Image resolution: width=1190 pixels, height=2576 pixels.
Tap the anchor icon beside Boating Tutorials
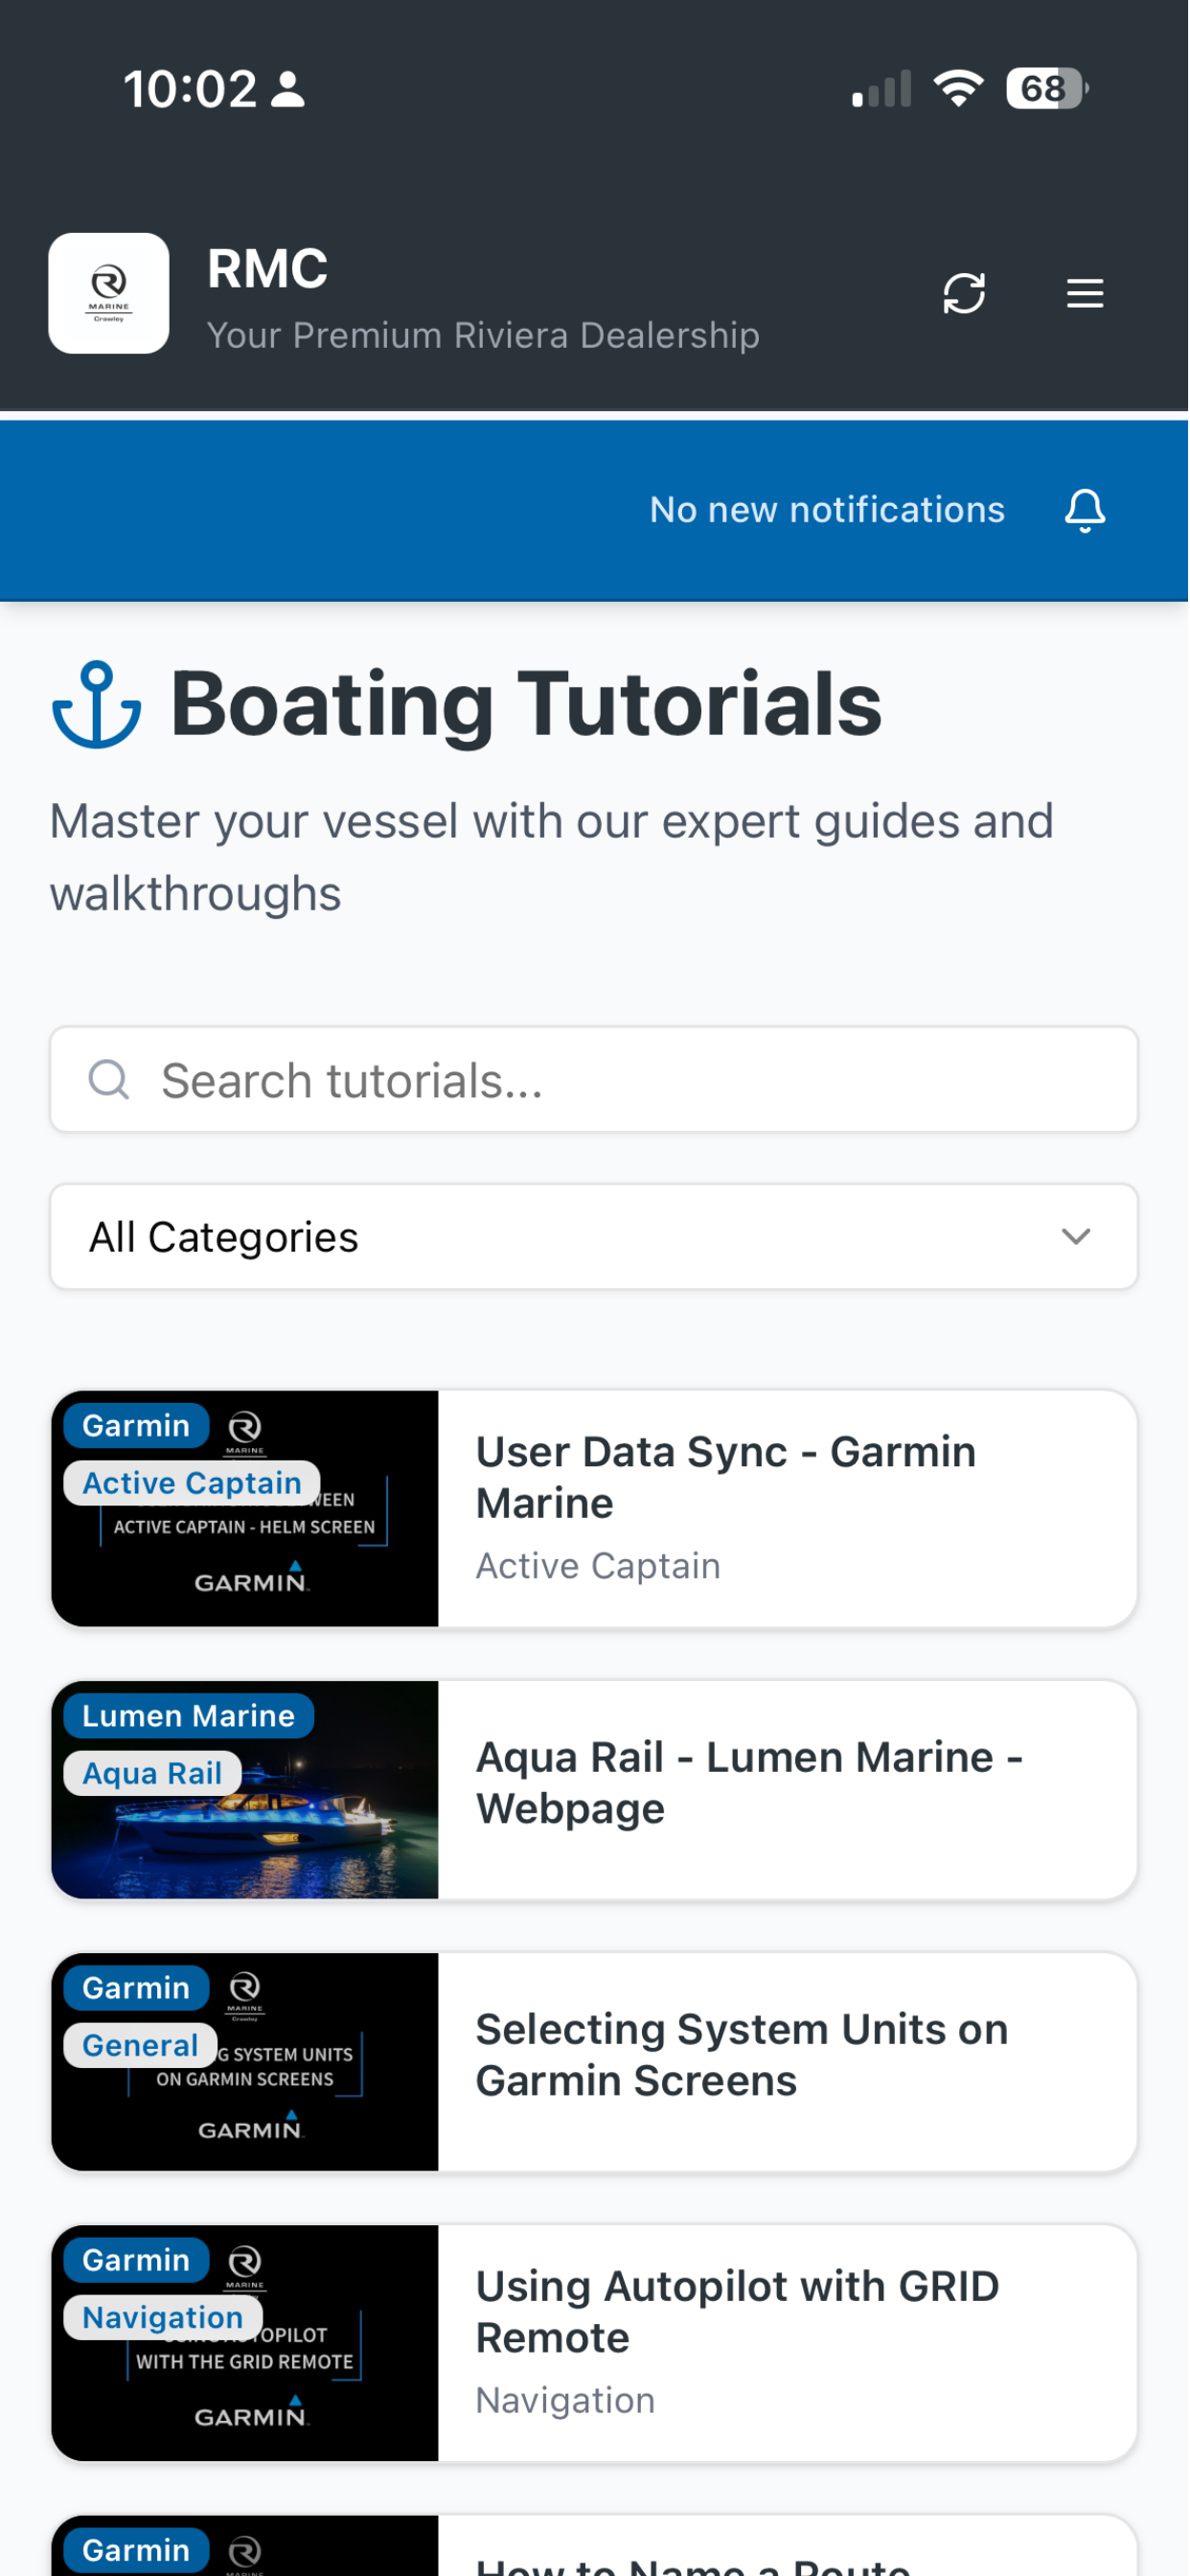(x=96, y=705)
